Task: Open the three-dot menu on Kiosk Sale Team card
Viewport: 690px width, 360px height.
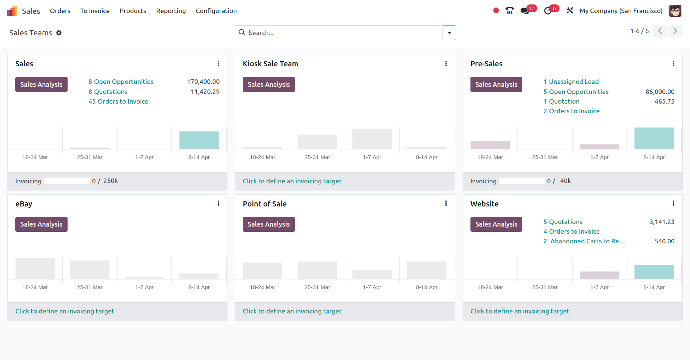Action: click(446, 64)
